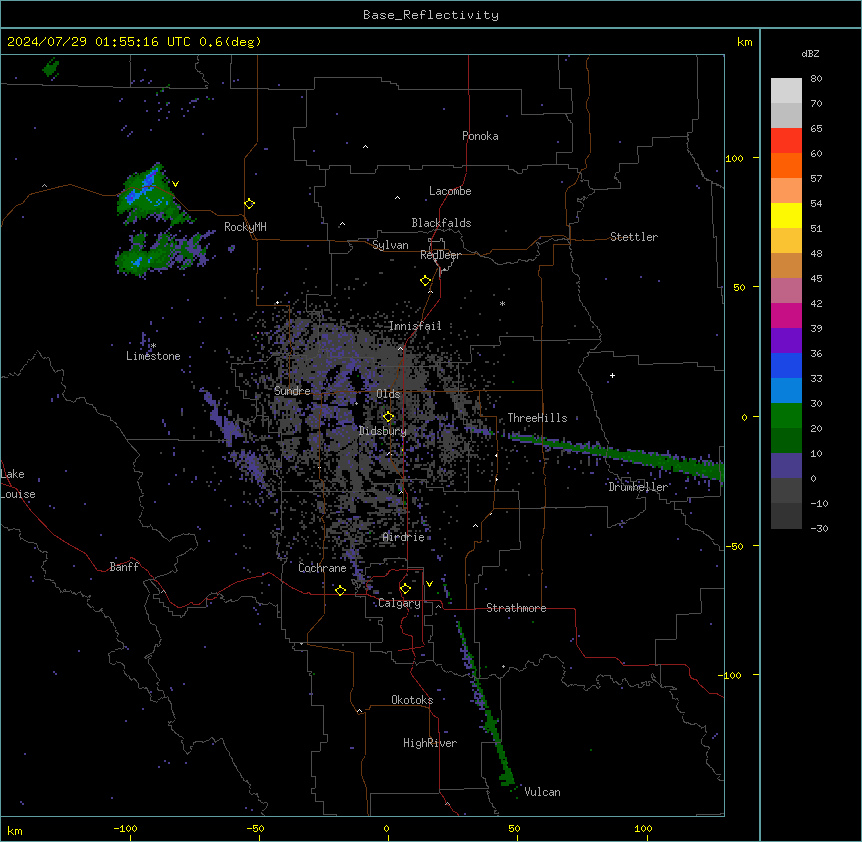Click the Limestone label
862x842 pixels.
click(153, 356)
